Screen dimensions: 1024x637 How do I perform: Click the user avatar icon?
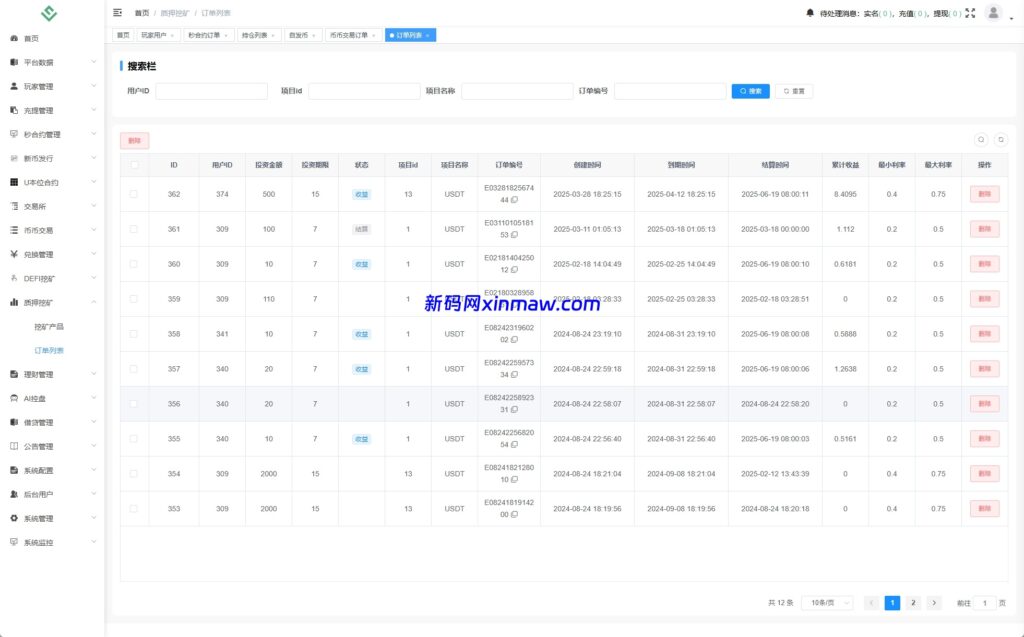[993, 13]
